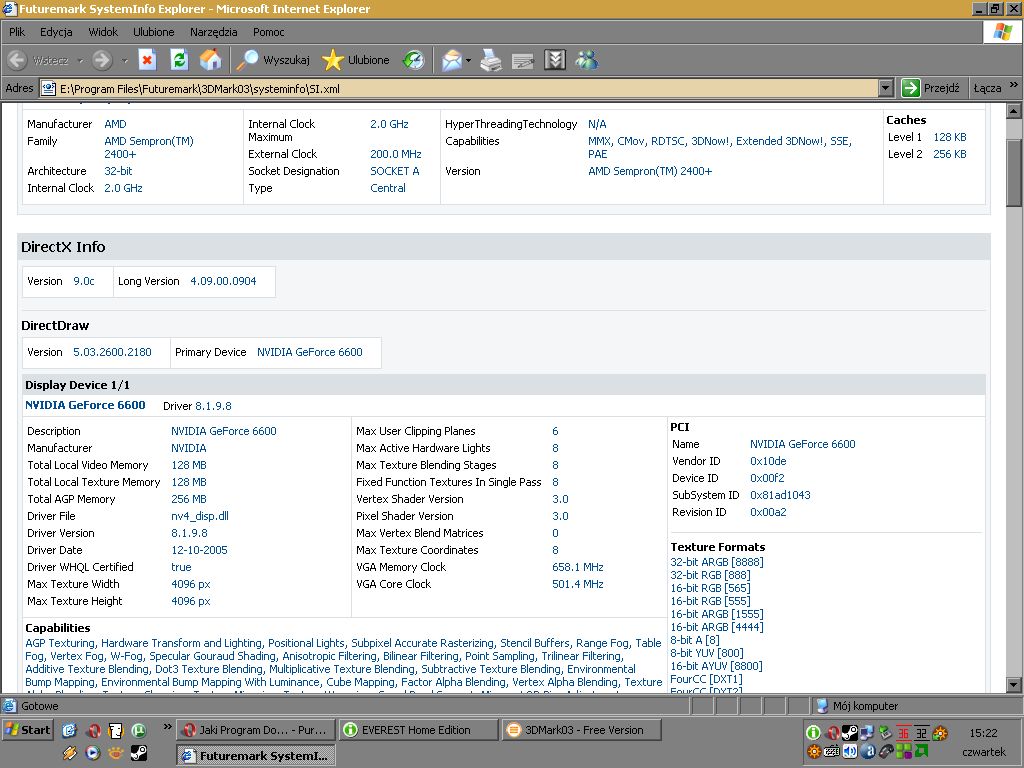
Task: Open Opera from the Quick Launch
Action: [x=93, y=730]
